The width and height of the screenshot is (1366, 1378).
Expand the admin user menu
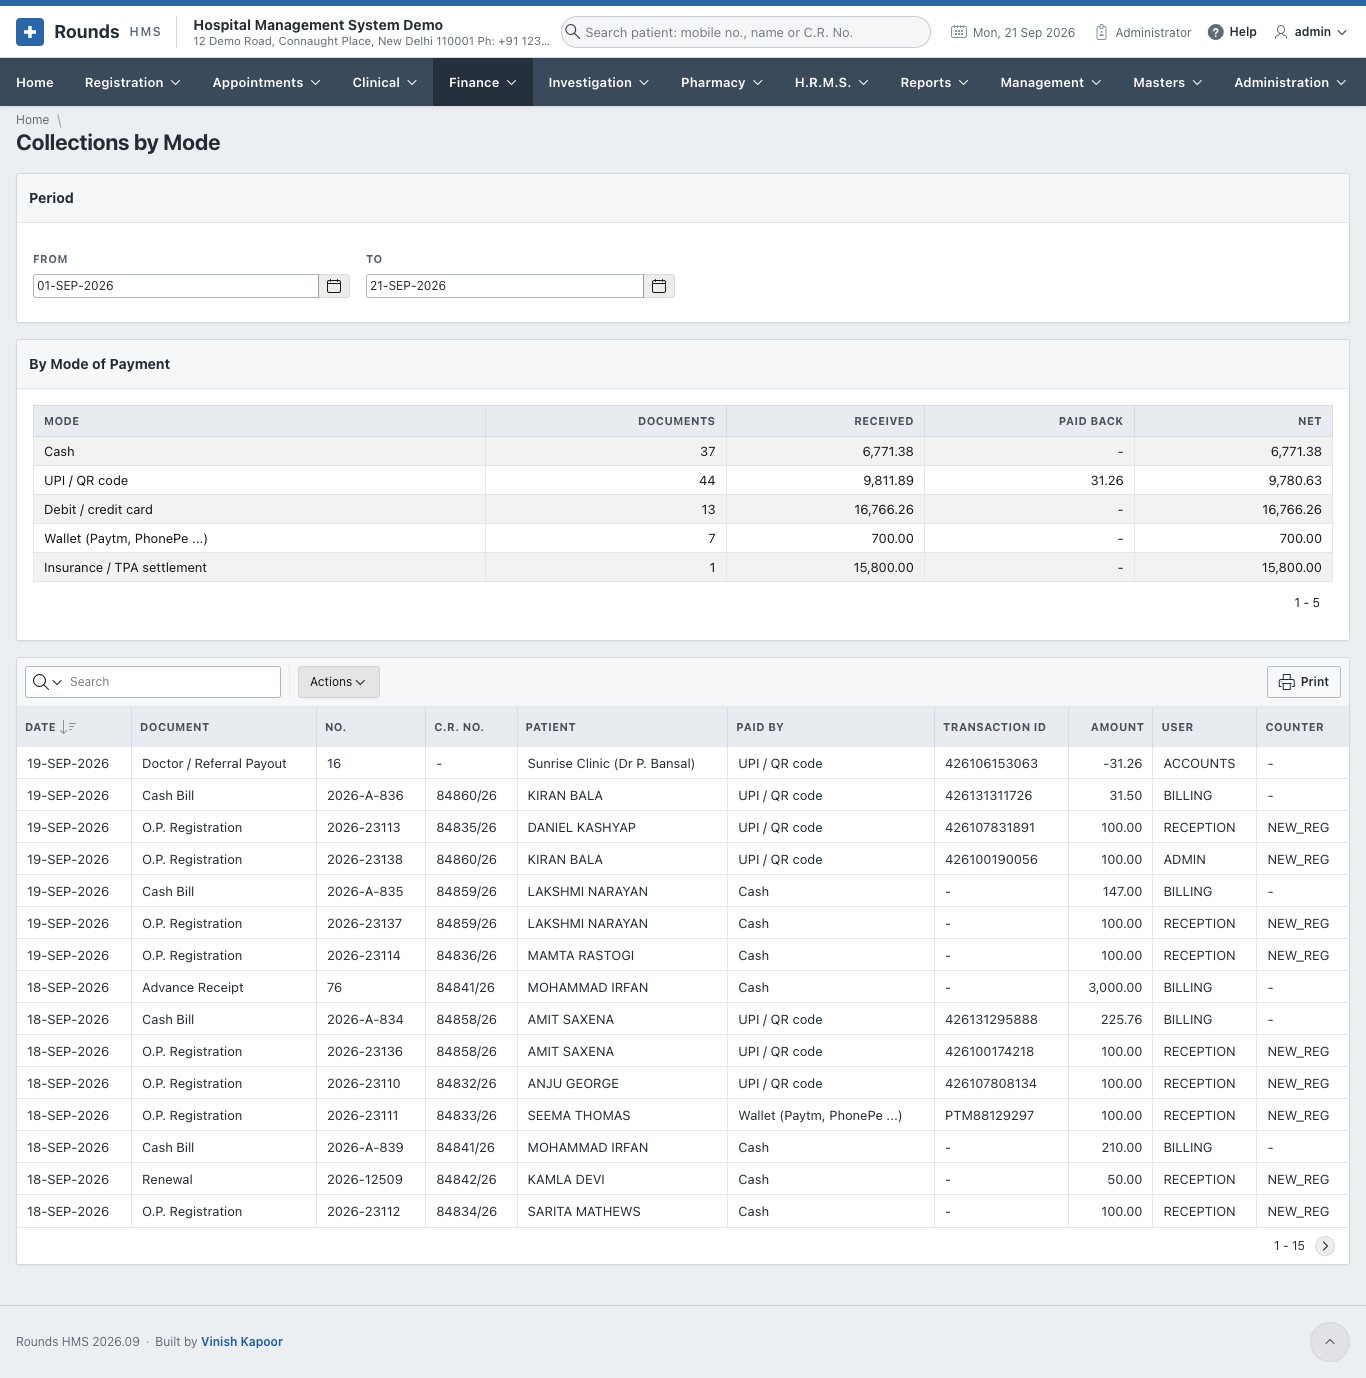point(1311,32)
